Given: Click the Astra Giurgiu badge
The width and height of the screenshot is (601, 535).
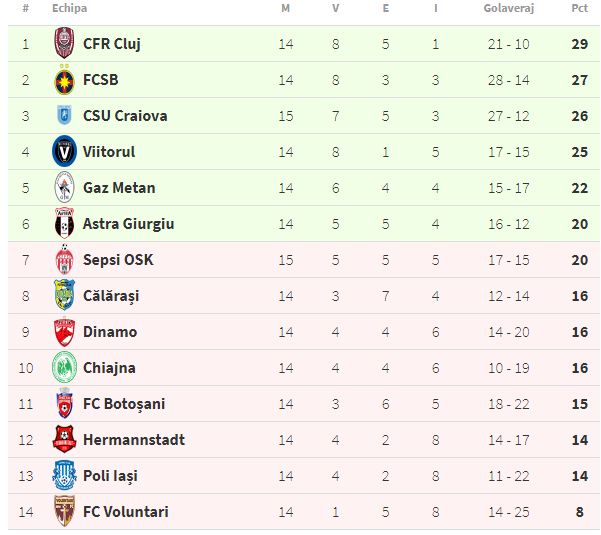Looking at the screenshot, I should [x=64, y=223].
